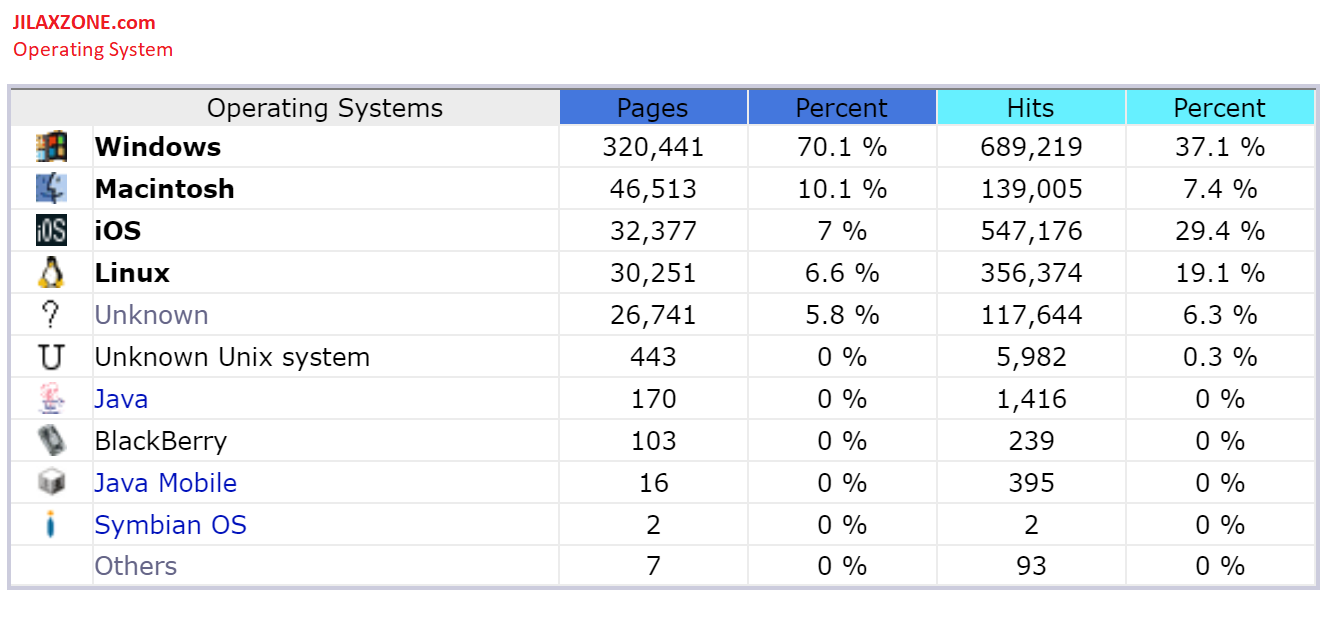The height and width of the screenshot is (629, 1328).
Task: Click the 320,441 pages value
Action: (653, 147)
